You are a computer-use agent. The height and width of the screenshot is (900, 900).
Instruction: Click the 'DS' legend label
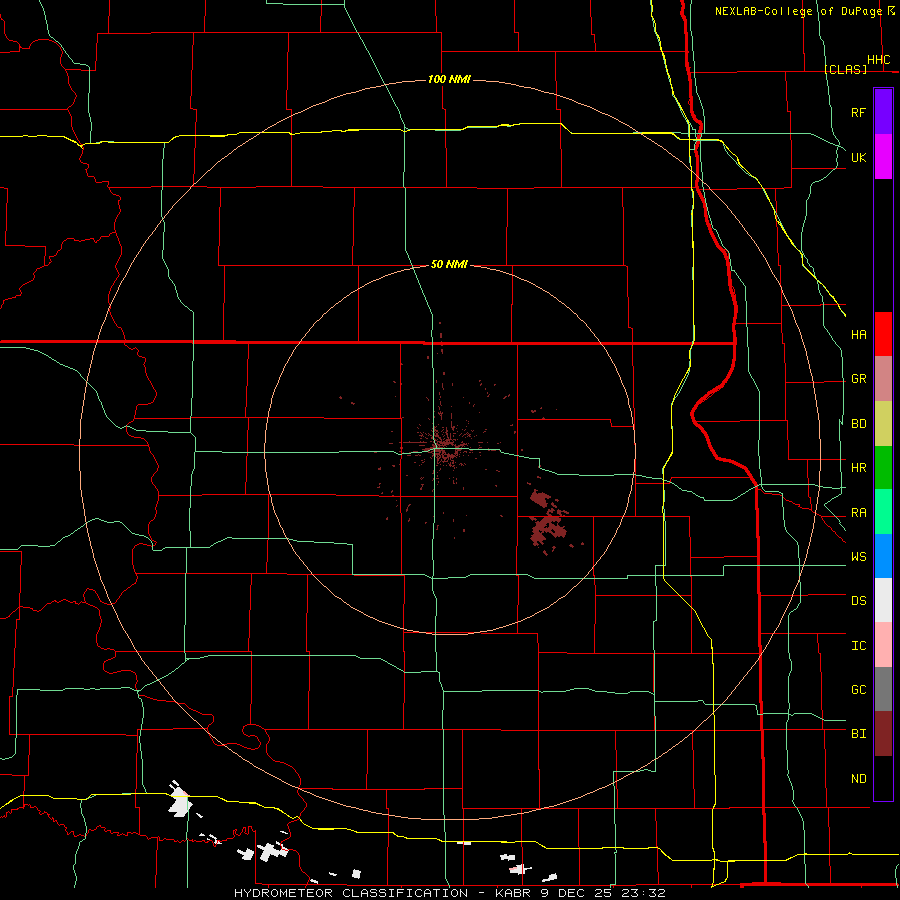coord(859,601)
